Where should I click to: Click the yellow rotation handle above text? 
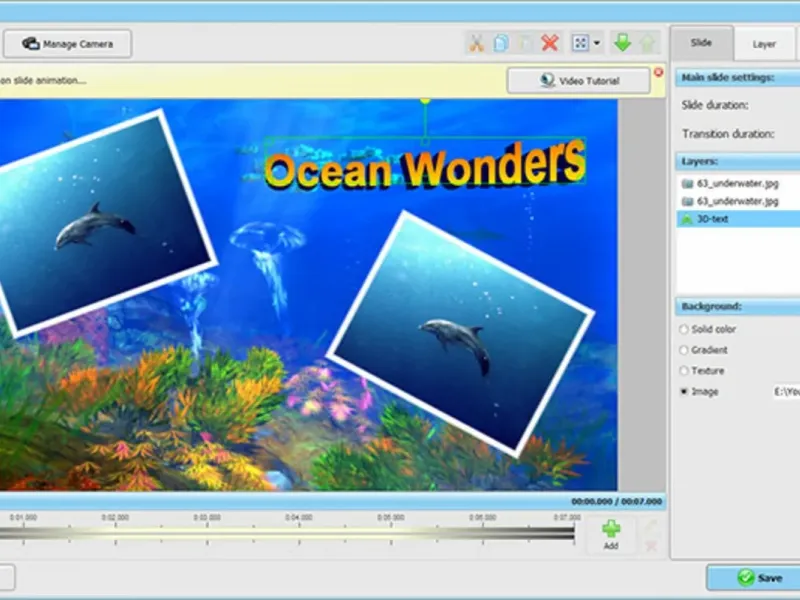click(x=424, y=102)
